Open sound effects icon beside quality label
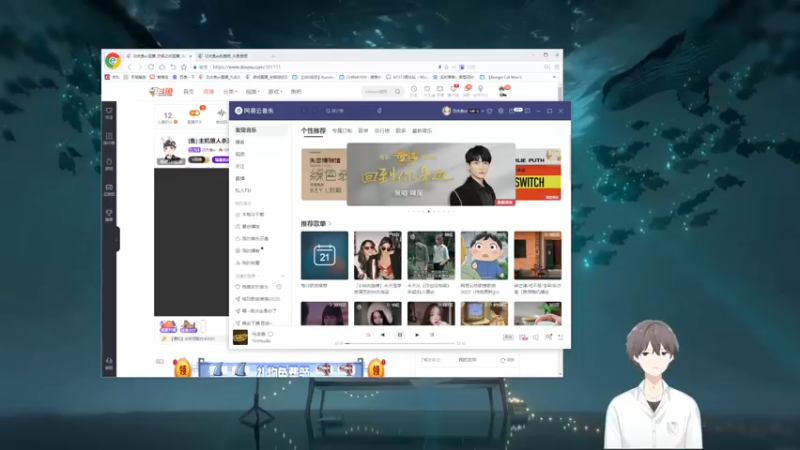 tap(523, 337)
